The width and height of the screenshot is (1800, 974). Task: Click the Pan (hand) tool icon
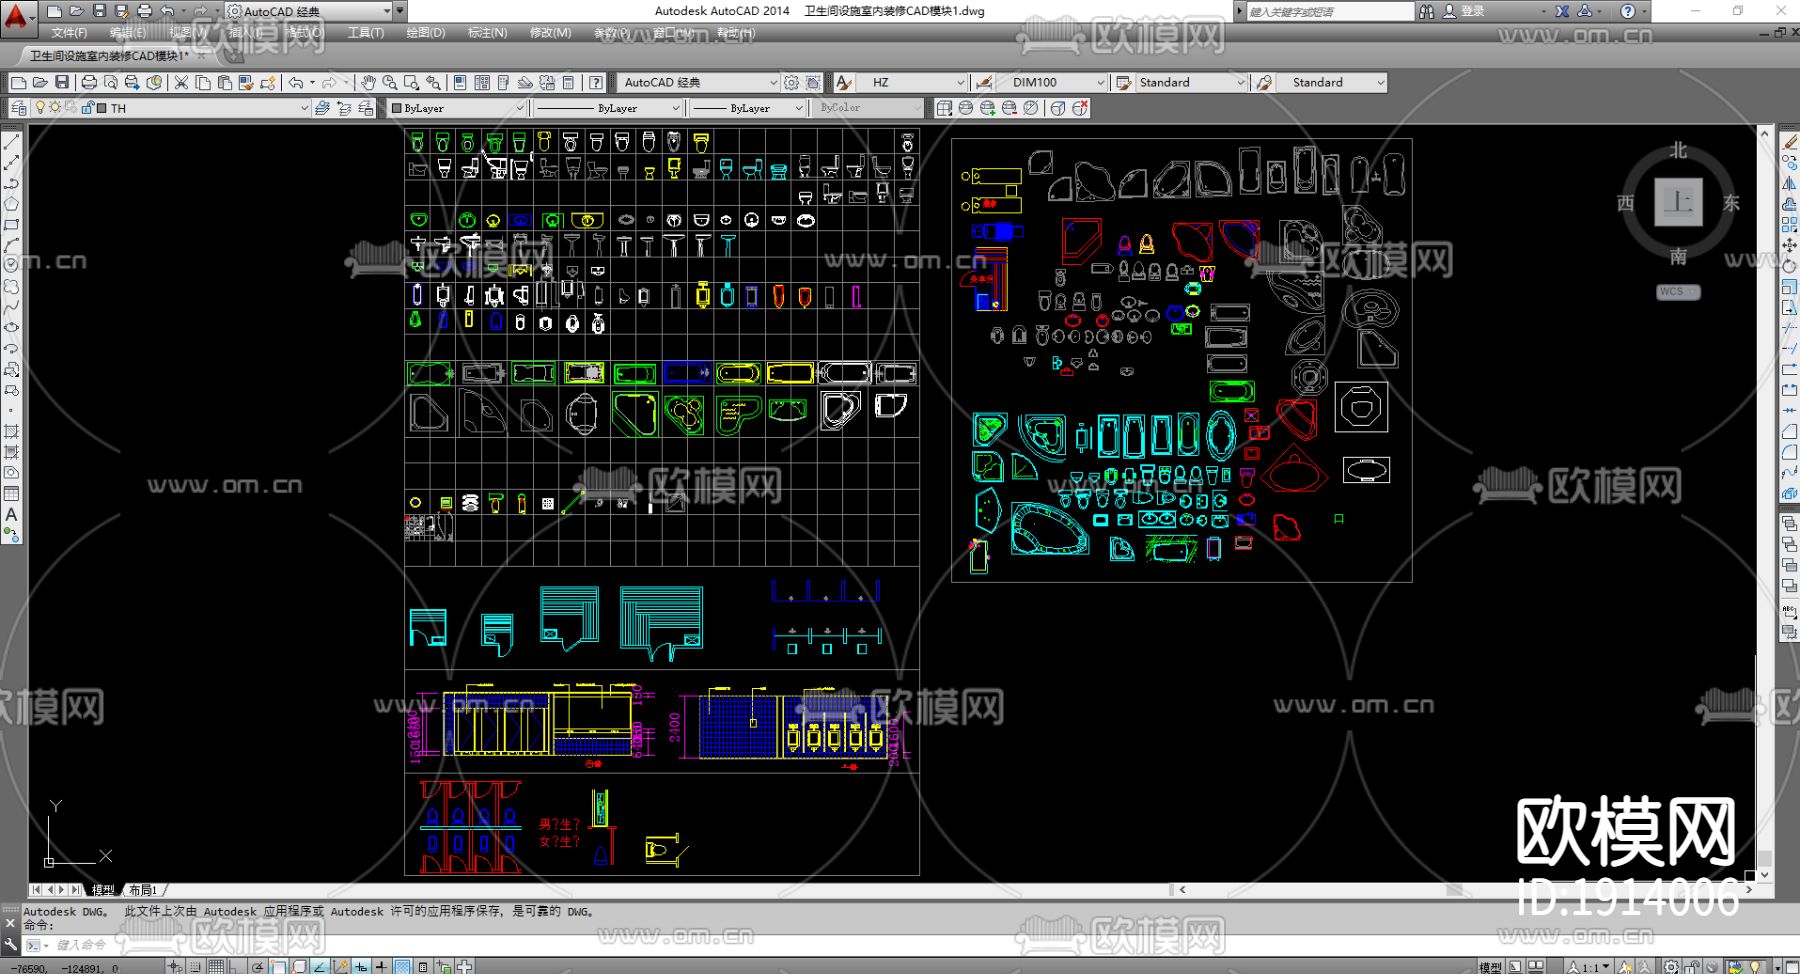point(368,83)
